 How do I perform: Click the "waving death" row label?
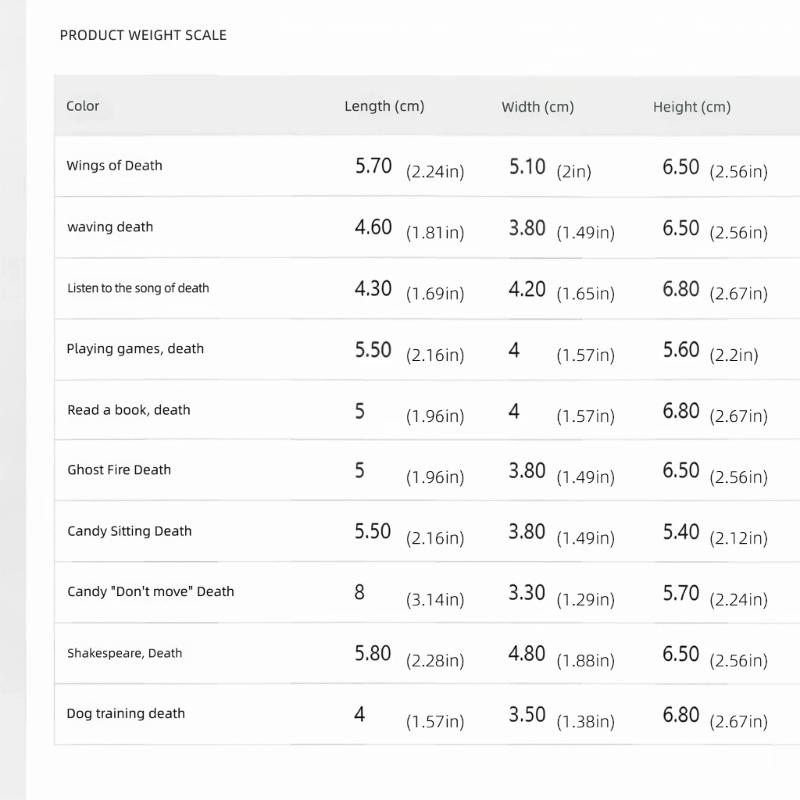[110, 227]
